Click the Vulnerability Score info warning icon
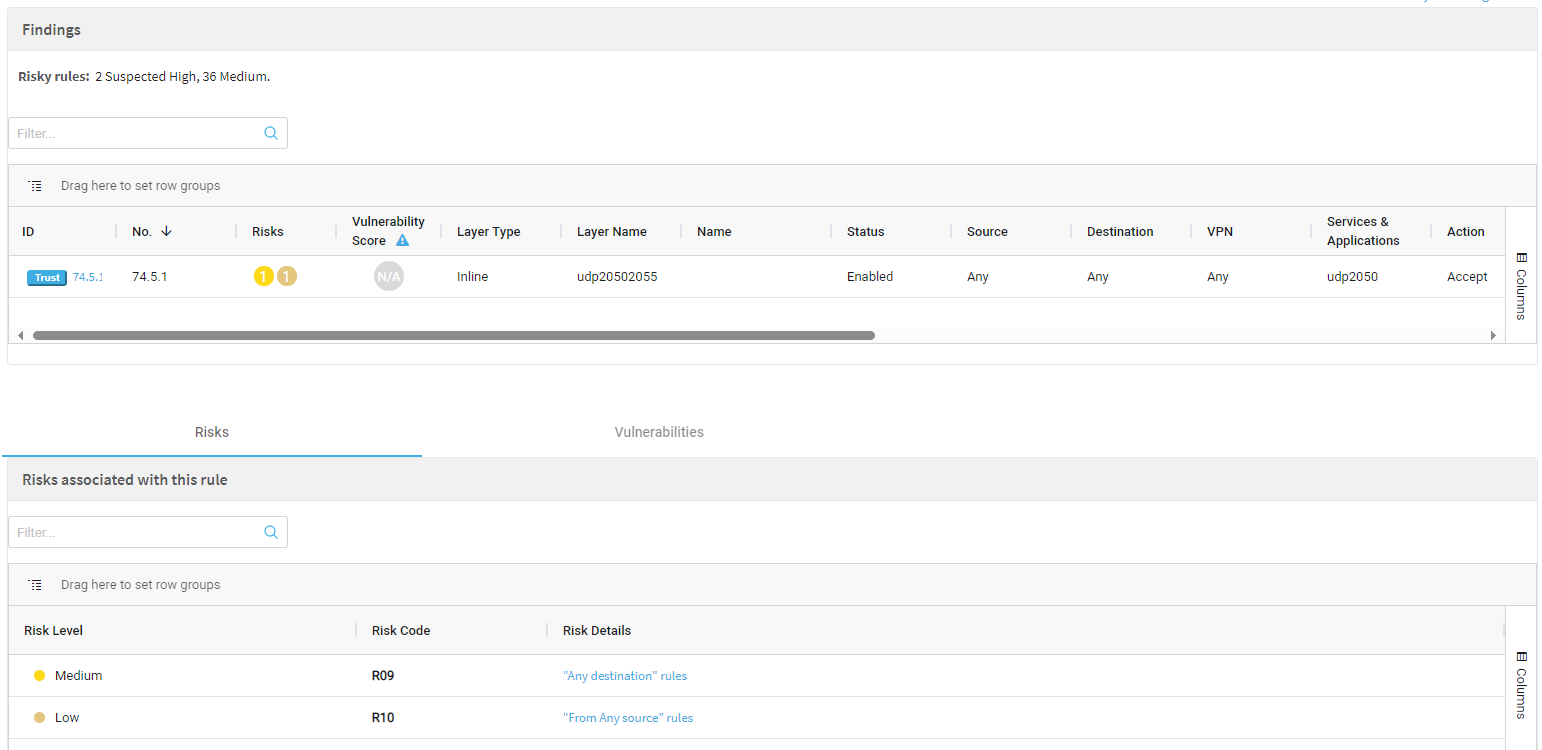Screen dimensions: 1542x750 click(402, 241)
